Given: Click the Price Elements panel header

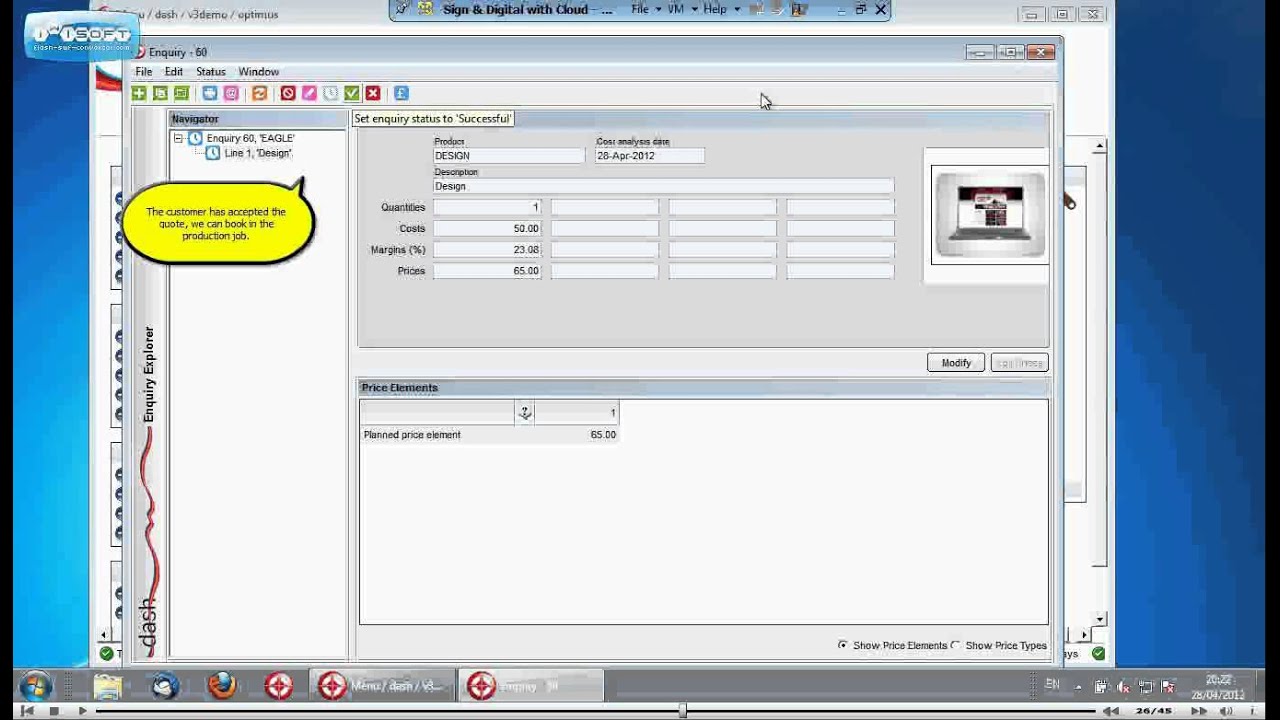Looking at the screenshot, I should pyautogui.click(x=704, y=388).
